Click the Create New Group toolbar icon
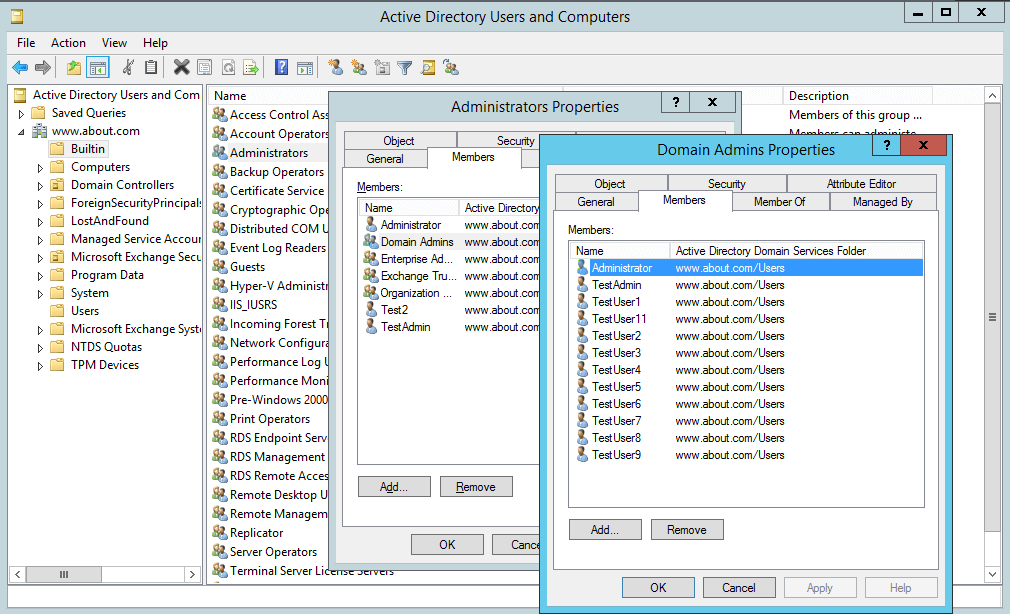Screen dimensions: 1010x614 click(359, 68)
